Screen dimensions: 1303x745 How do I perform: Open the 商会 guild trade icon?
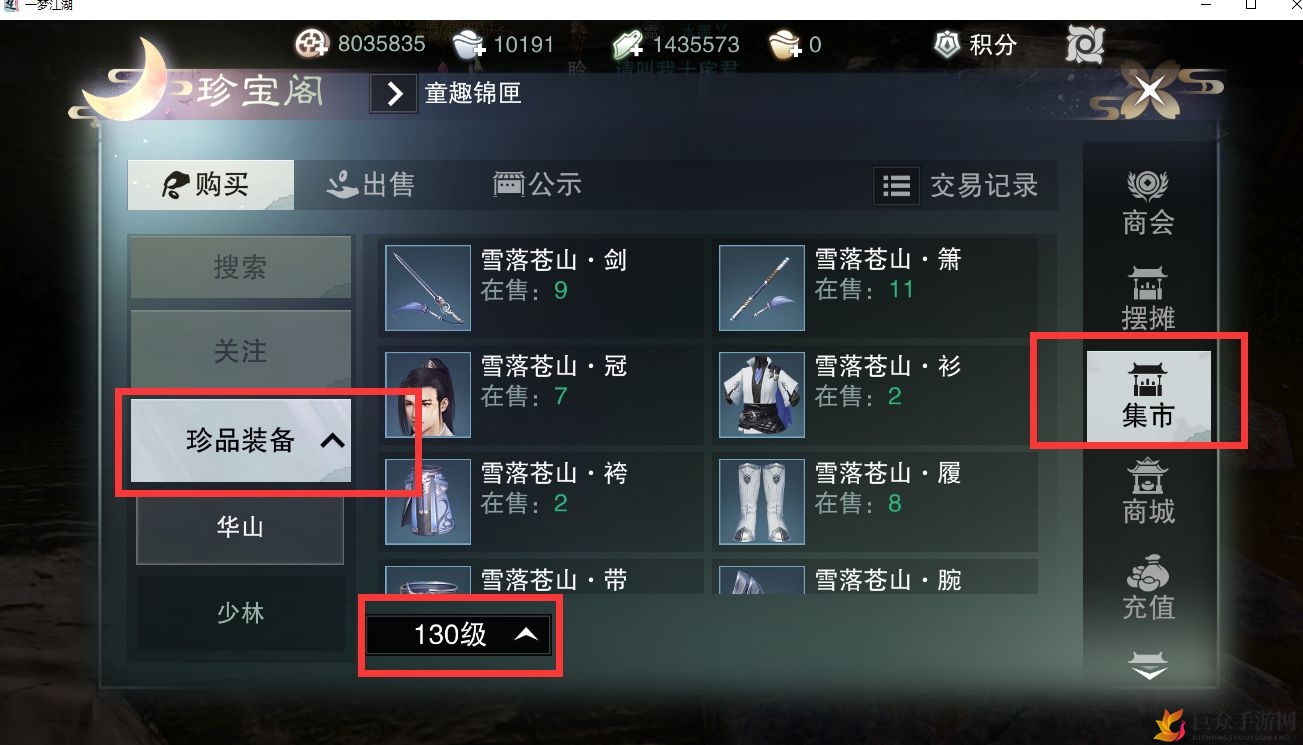[x=1148, y=203]
